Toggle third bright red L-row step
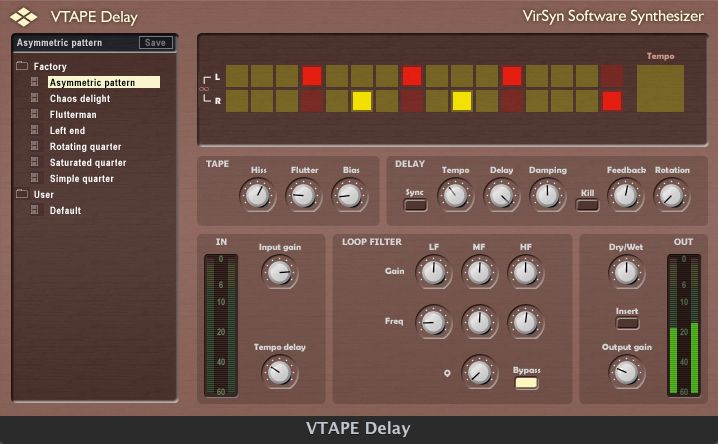 point(511,76)
